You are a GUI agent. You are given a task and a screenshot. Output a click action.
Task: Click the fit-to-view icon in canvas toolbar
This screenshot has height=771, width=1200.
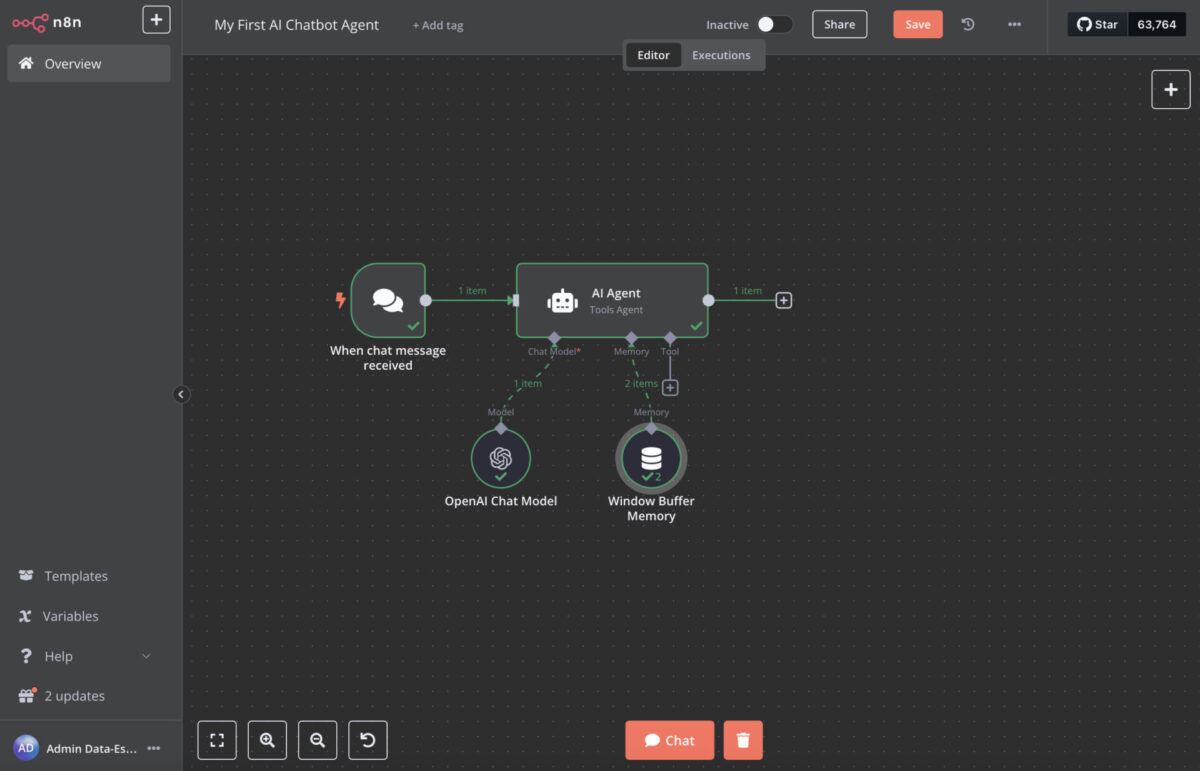tap(217, 740)
